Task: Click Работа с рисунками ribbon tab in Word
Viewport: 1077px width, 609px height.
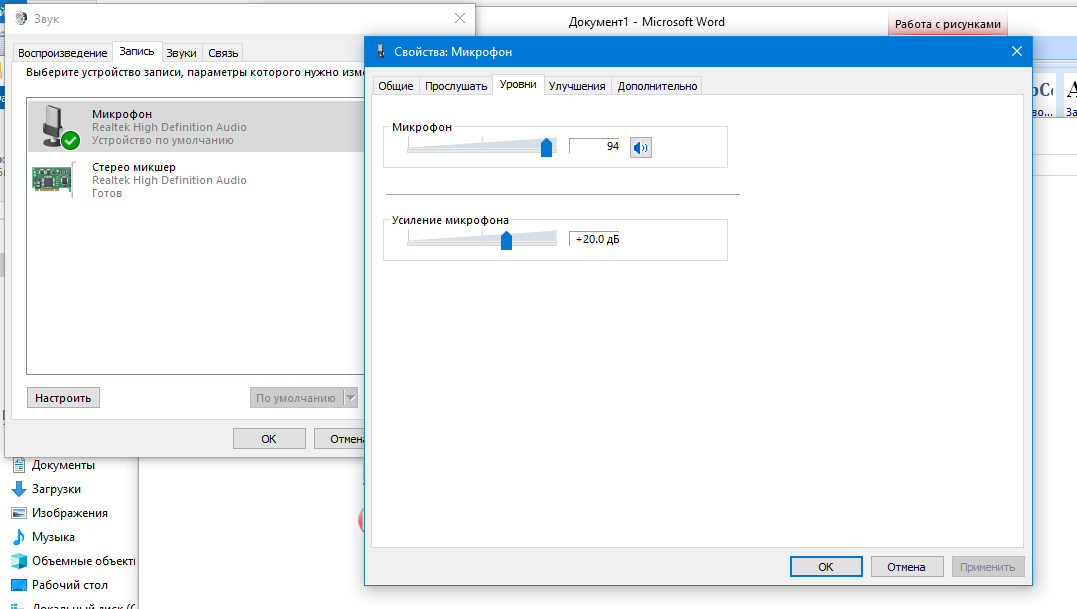Action: click(x=948, y=24)
